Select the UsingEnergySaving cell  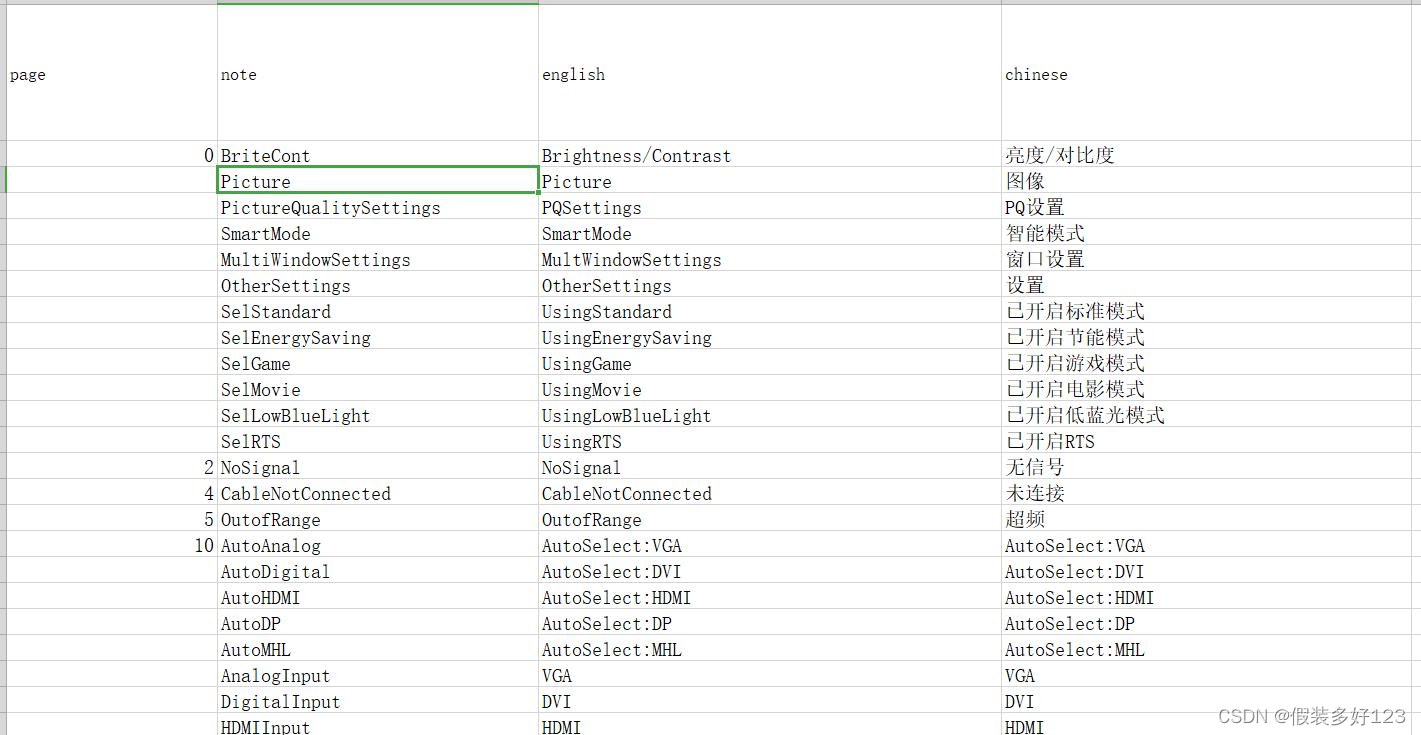tap(770, 337)
